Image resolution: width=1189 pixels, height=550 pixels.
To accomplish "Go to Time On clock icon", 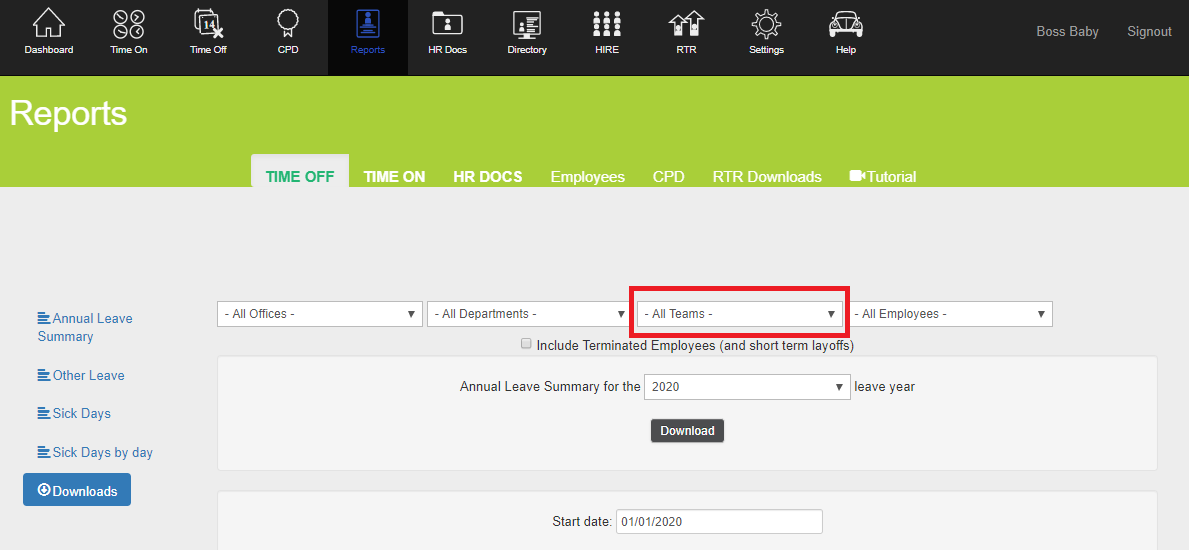I will pyautogui.click(x=128, y=24).
